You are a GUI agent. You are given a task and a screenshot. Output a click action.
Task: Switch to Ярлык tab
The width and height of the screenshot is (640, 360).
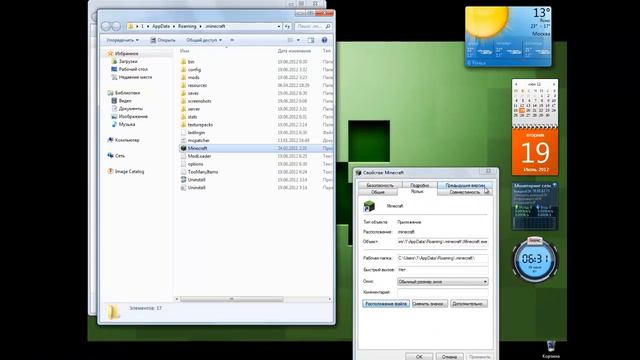tap(417, 191)
